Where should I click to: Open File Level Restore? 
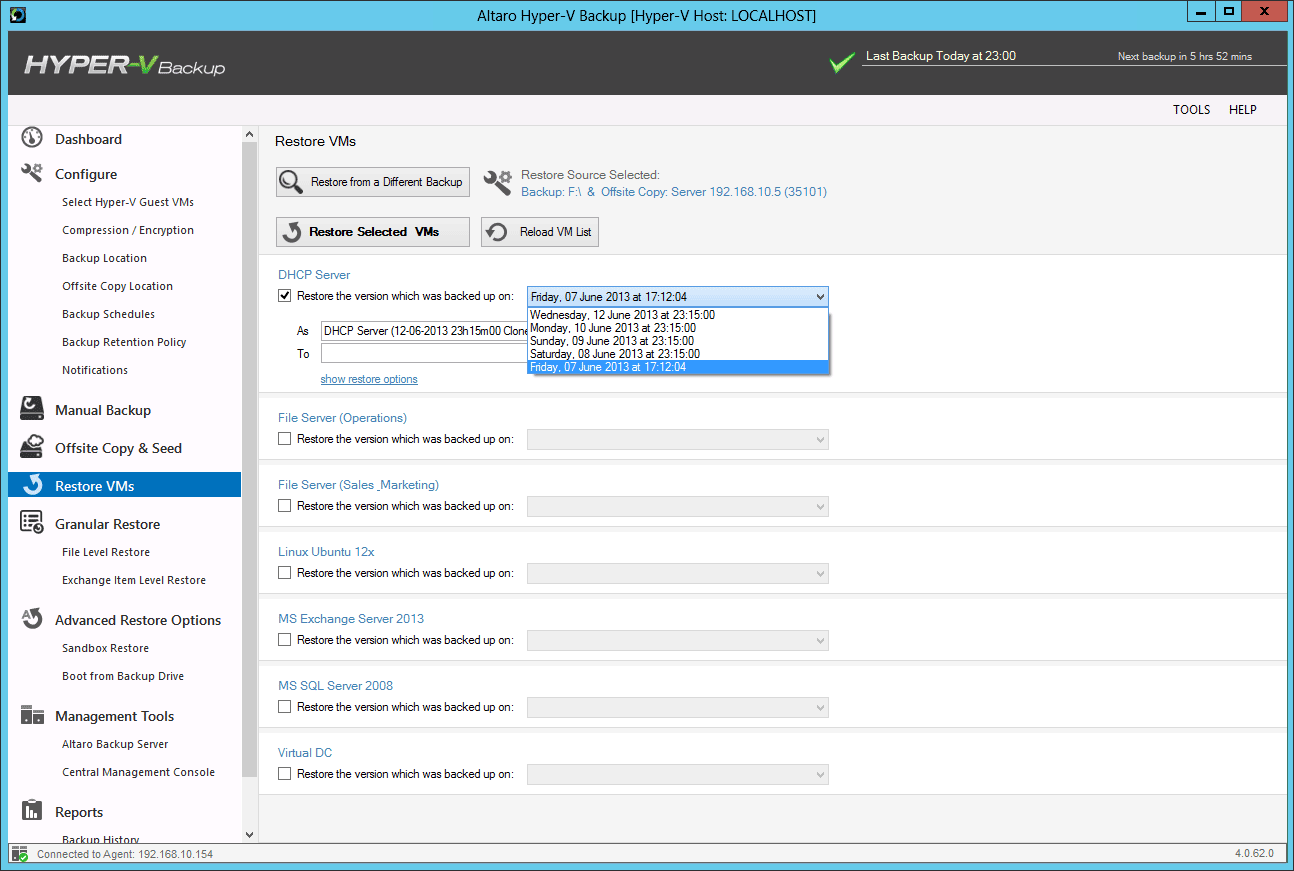(x=106, y=552)
